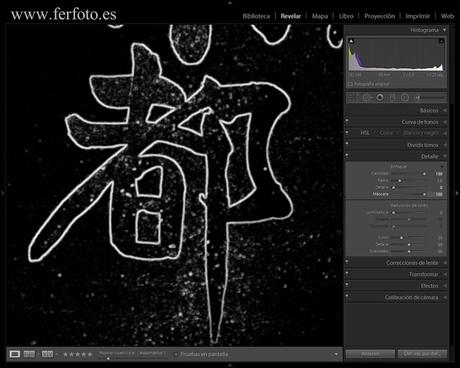Click the histogram graph area
460x368 pixels.
pyautogui.click(x=396, y=55)
